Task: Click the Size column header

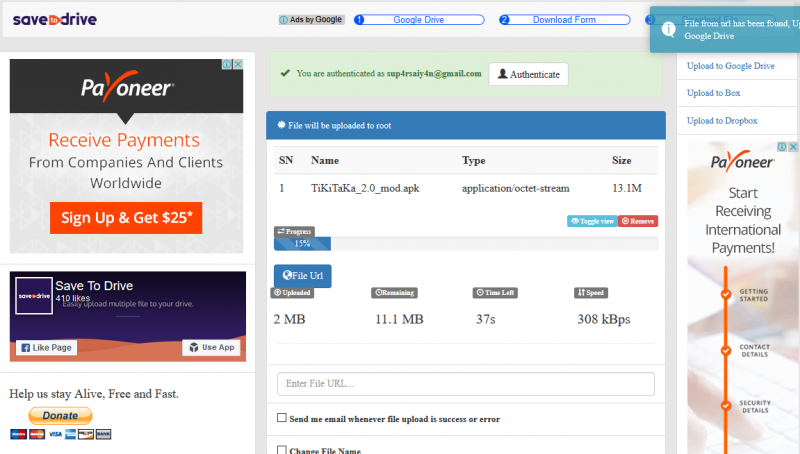Action: 621,160
